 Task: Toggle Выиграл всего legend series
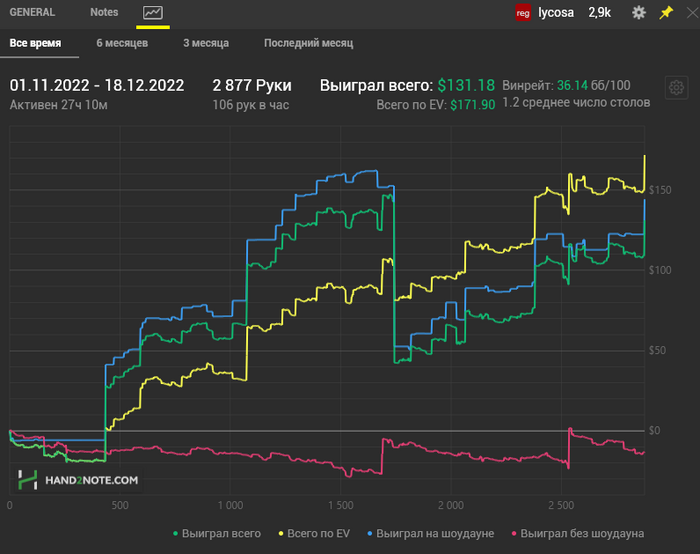(217, 533)
